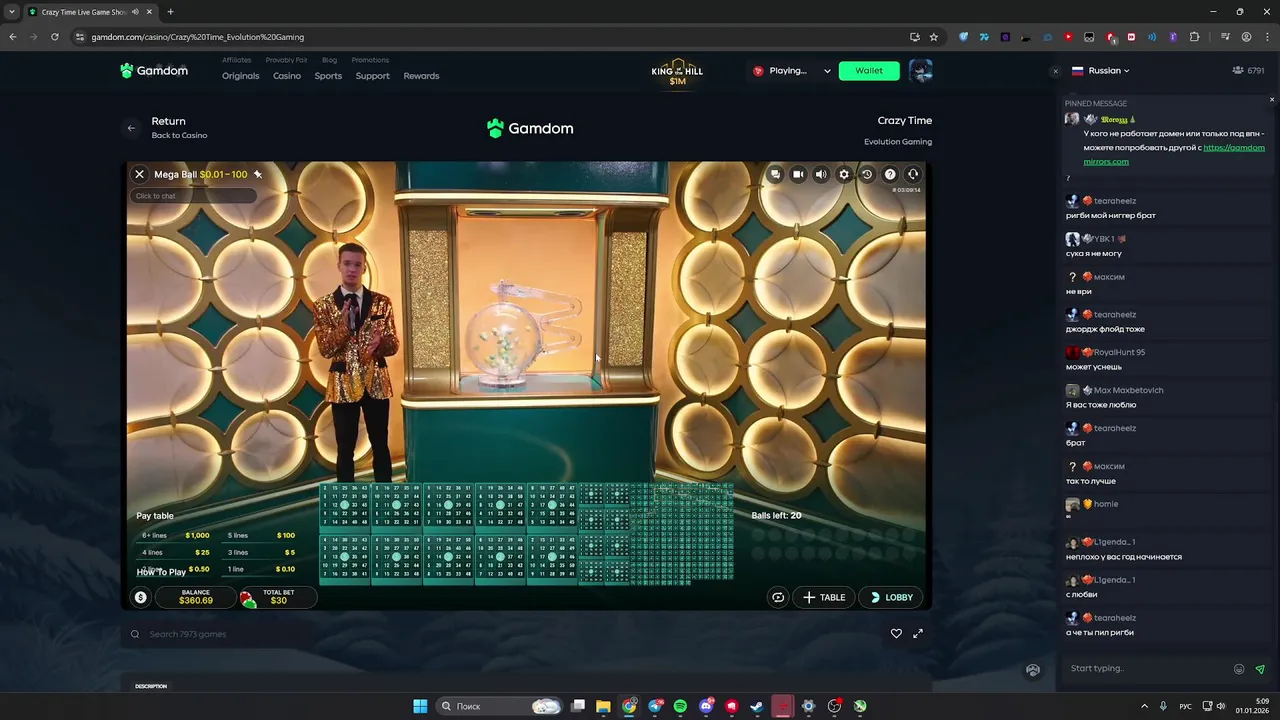The width and height of the screenshot is (1280, 720).
Task: Open the Casino menu
Action: (x=287, y=76)
